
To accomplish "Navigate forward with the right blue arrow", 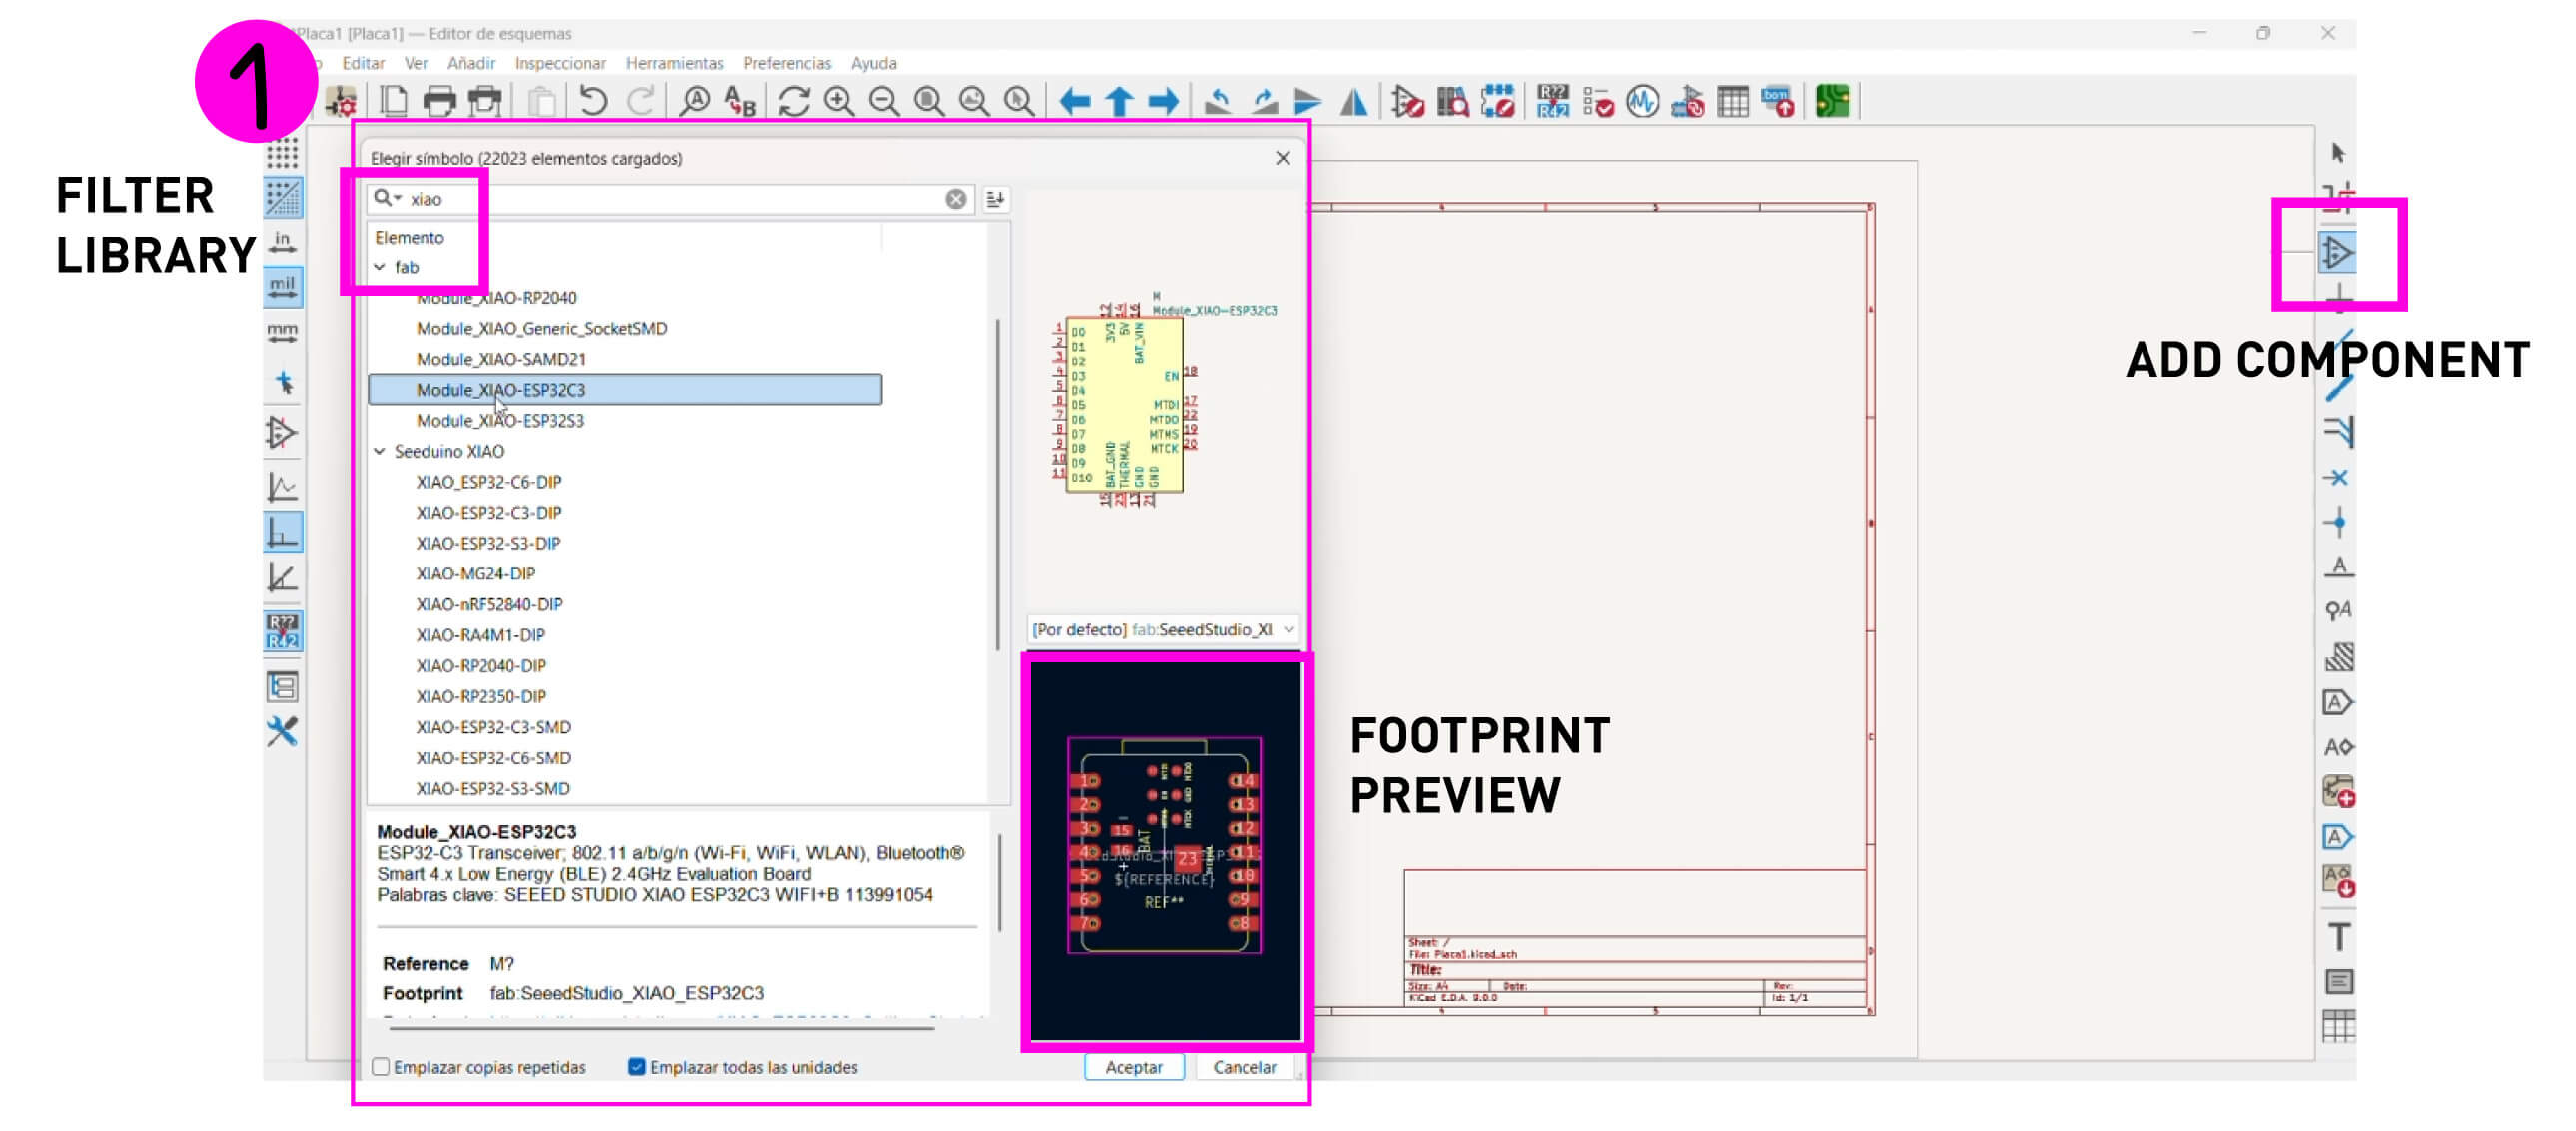I will [x=1163, y=101].
